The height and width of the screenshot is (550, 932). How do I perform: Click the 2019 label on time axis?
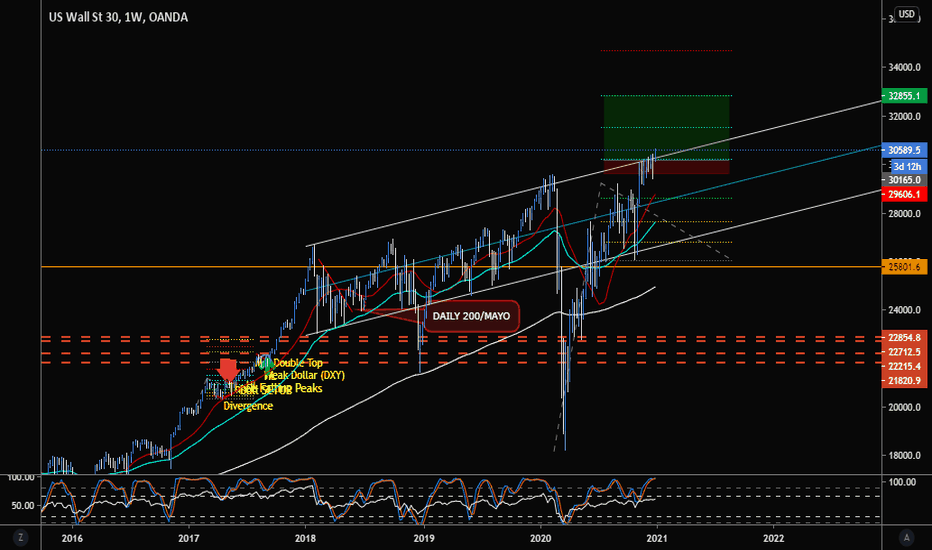point(424,538)
